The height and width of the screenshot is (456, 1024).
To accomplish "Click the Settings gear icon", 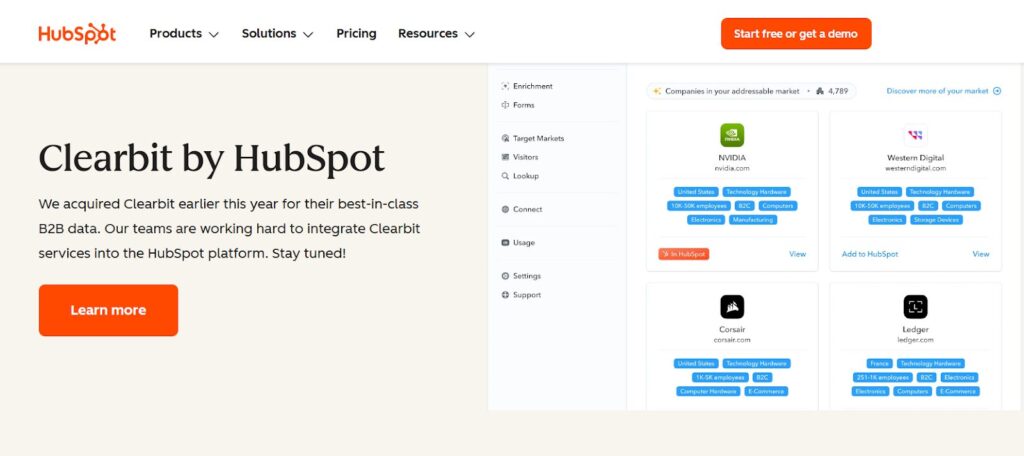I will pyautogui.click(x=505, y=276).
